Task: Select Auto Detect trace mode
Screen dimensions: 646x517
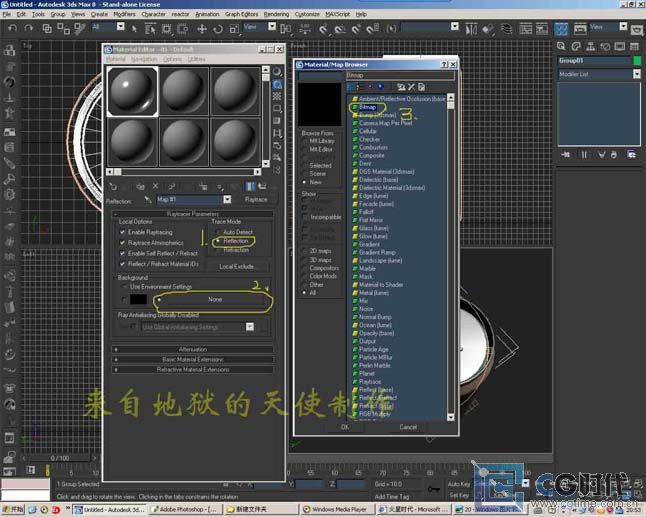Action: (x=218, y=232)
